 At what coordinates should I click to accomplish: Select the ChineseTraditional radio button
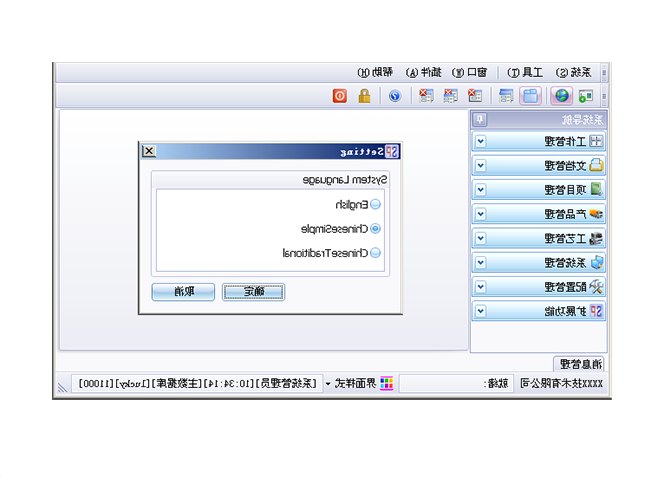[376, 253]
